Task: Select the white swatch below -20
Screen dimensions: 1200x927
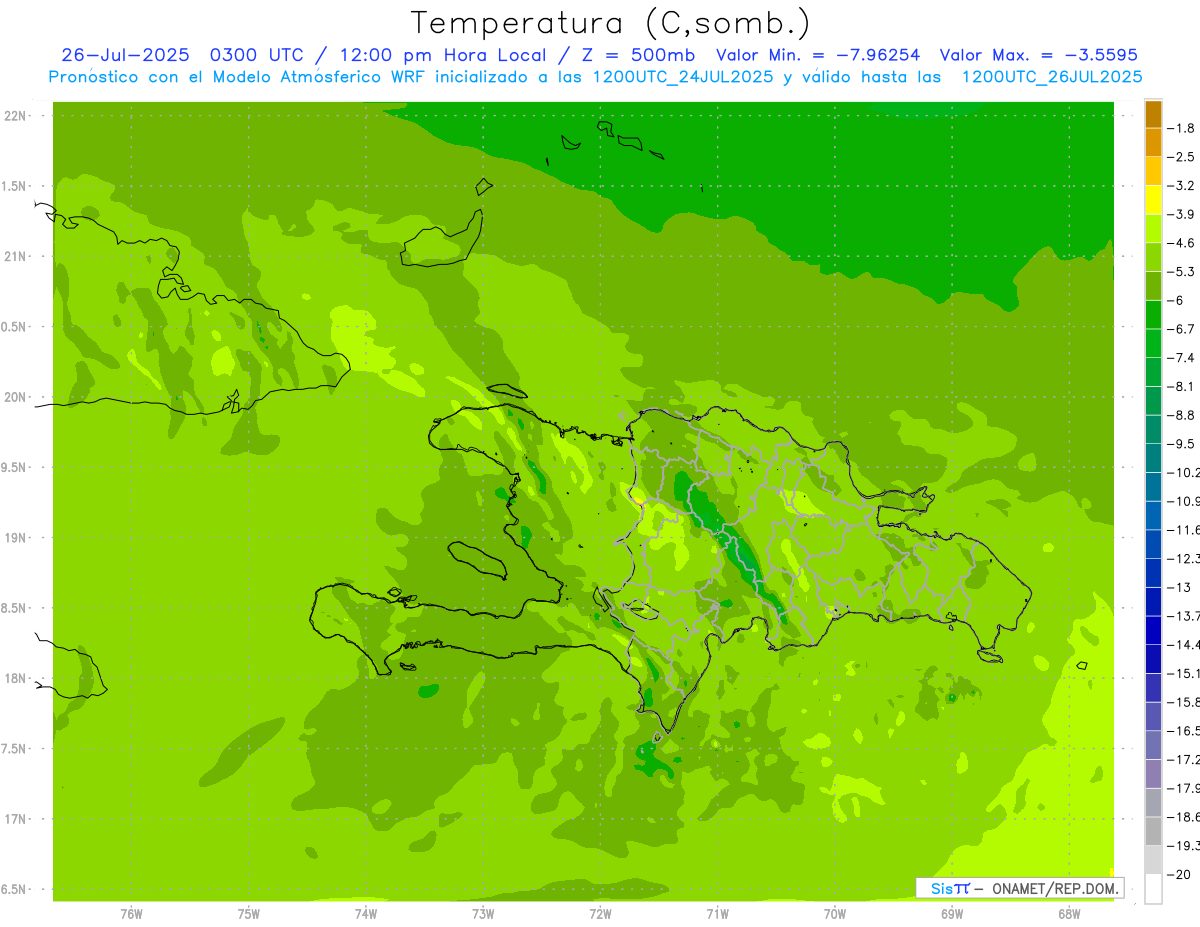Action: tap(1153, 888)
